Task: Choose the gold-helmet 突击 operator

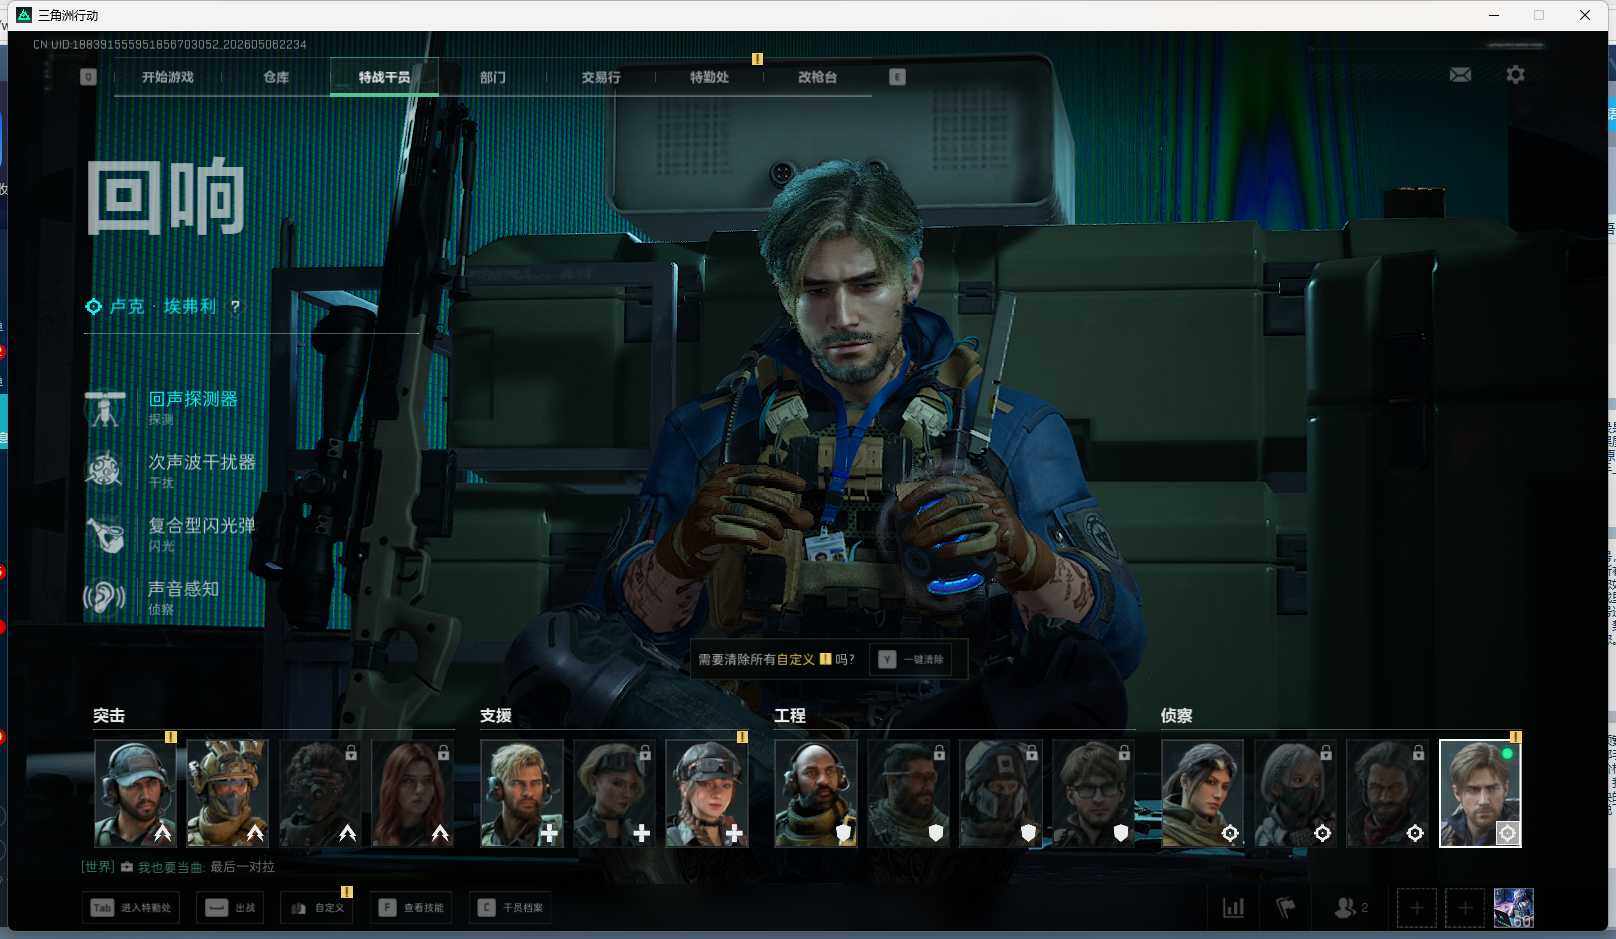Action: 227,793
